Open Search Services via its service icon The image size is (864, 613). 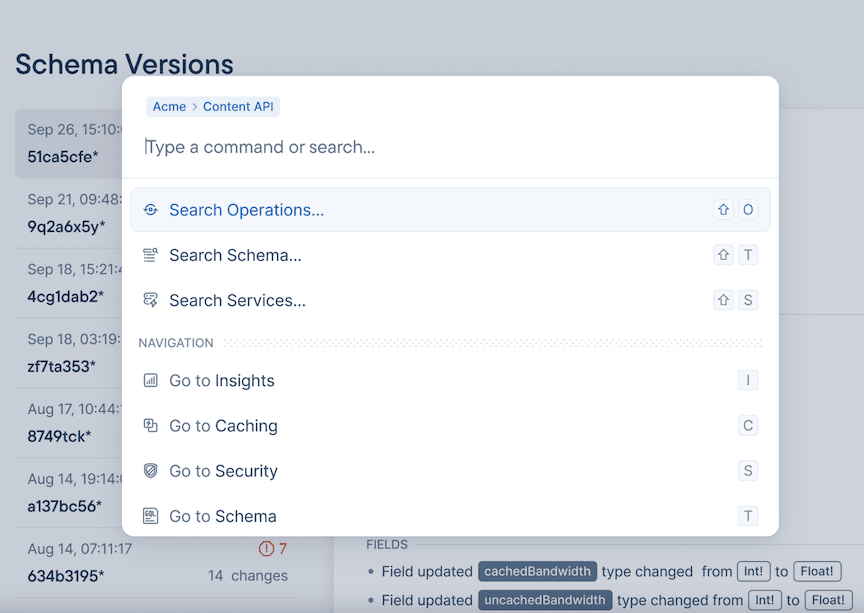pos(150,300)
